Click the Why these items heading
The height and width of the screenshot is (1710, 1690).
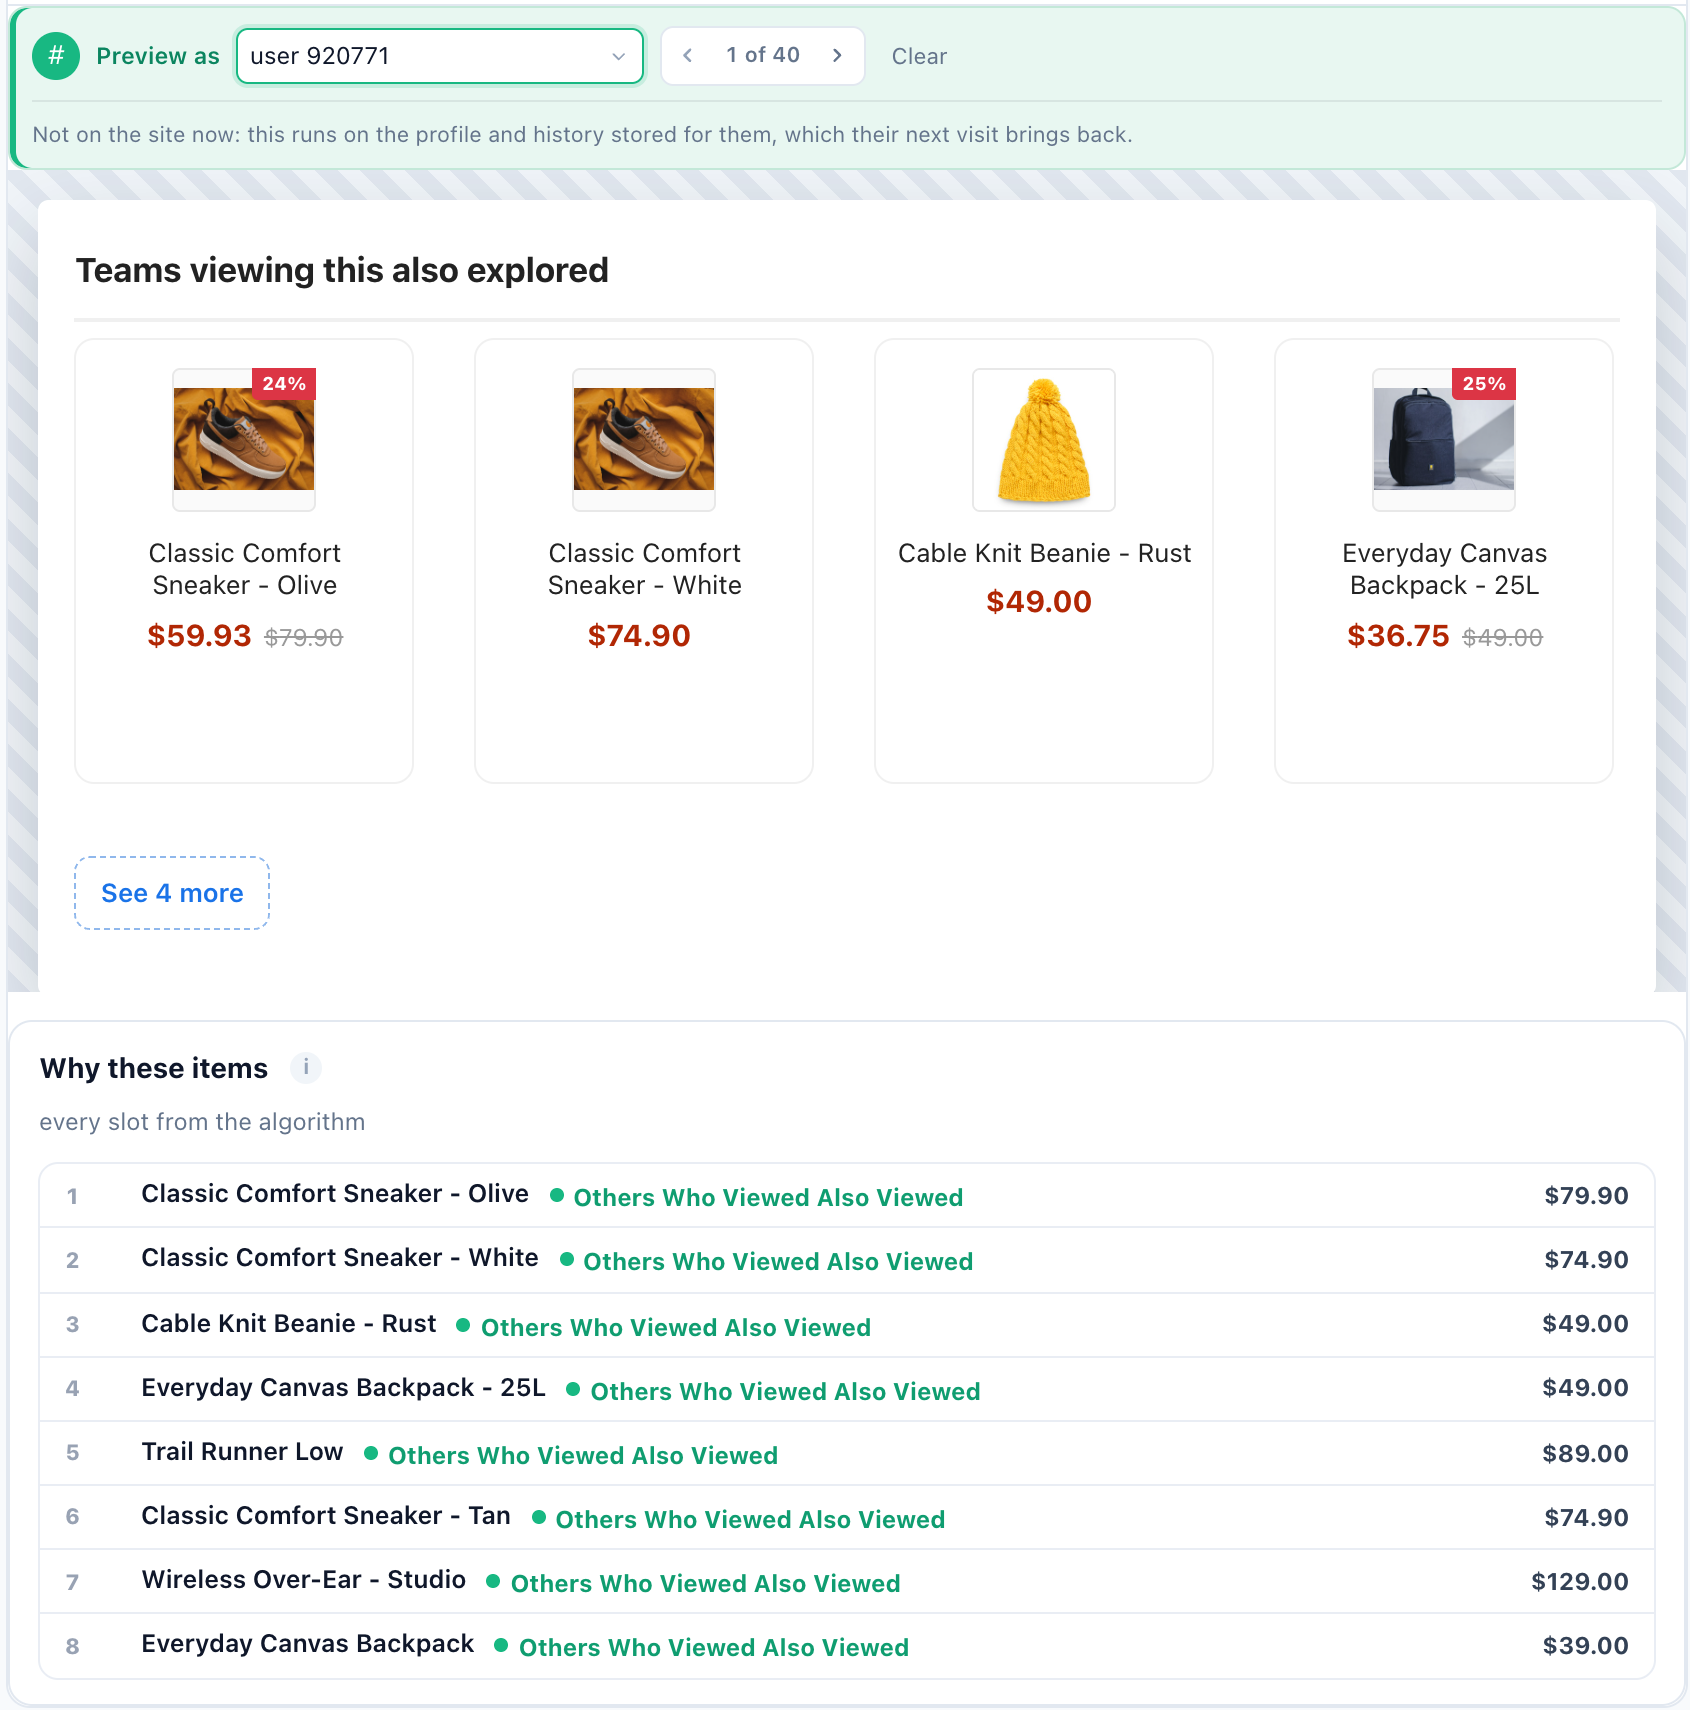[154, 1068]
